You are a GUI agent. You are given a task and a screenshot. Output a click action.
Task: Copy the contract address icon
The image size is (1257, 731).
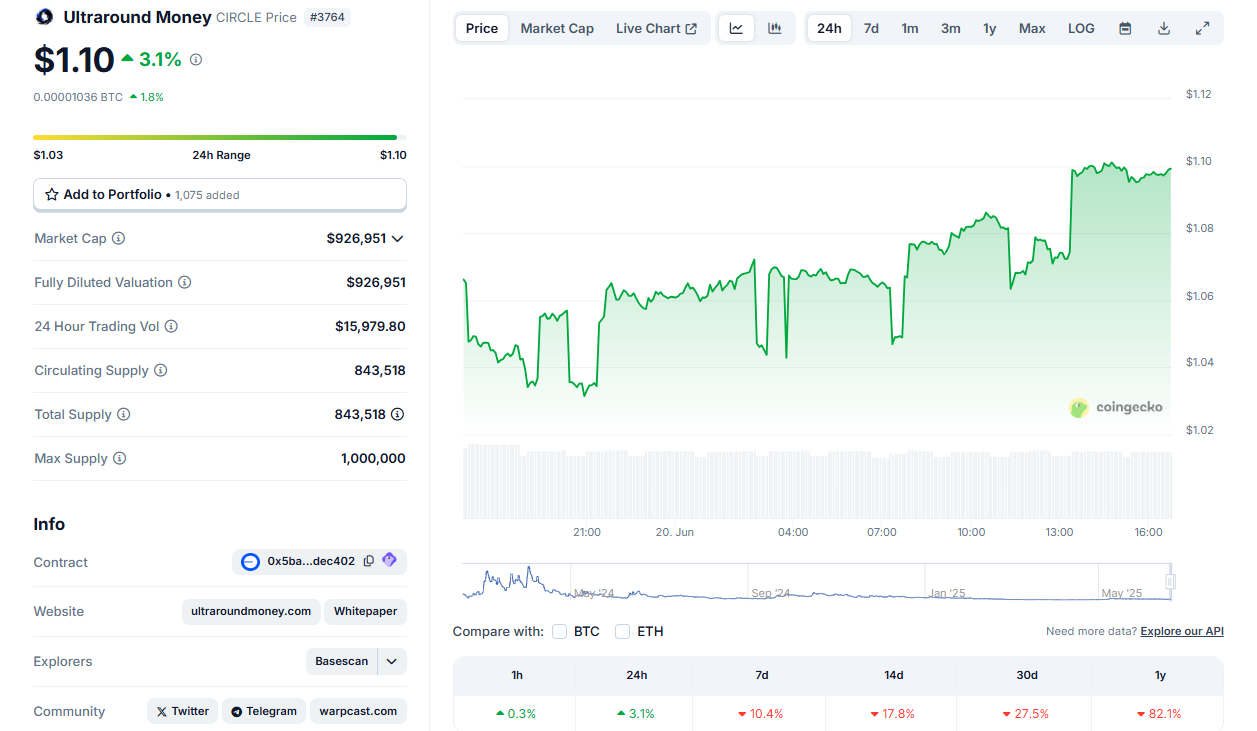tap(369, 561)
